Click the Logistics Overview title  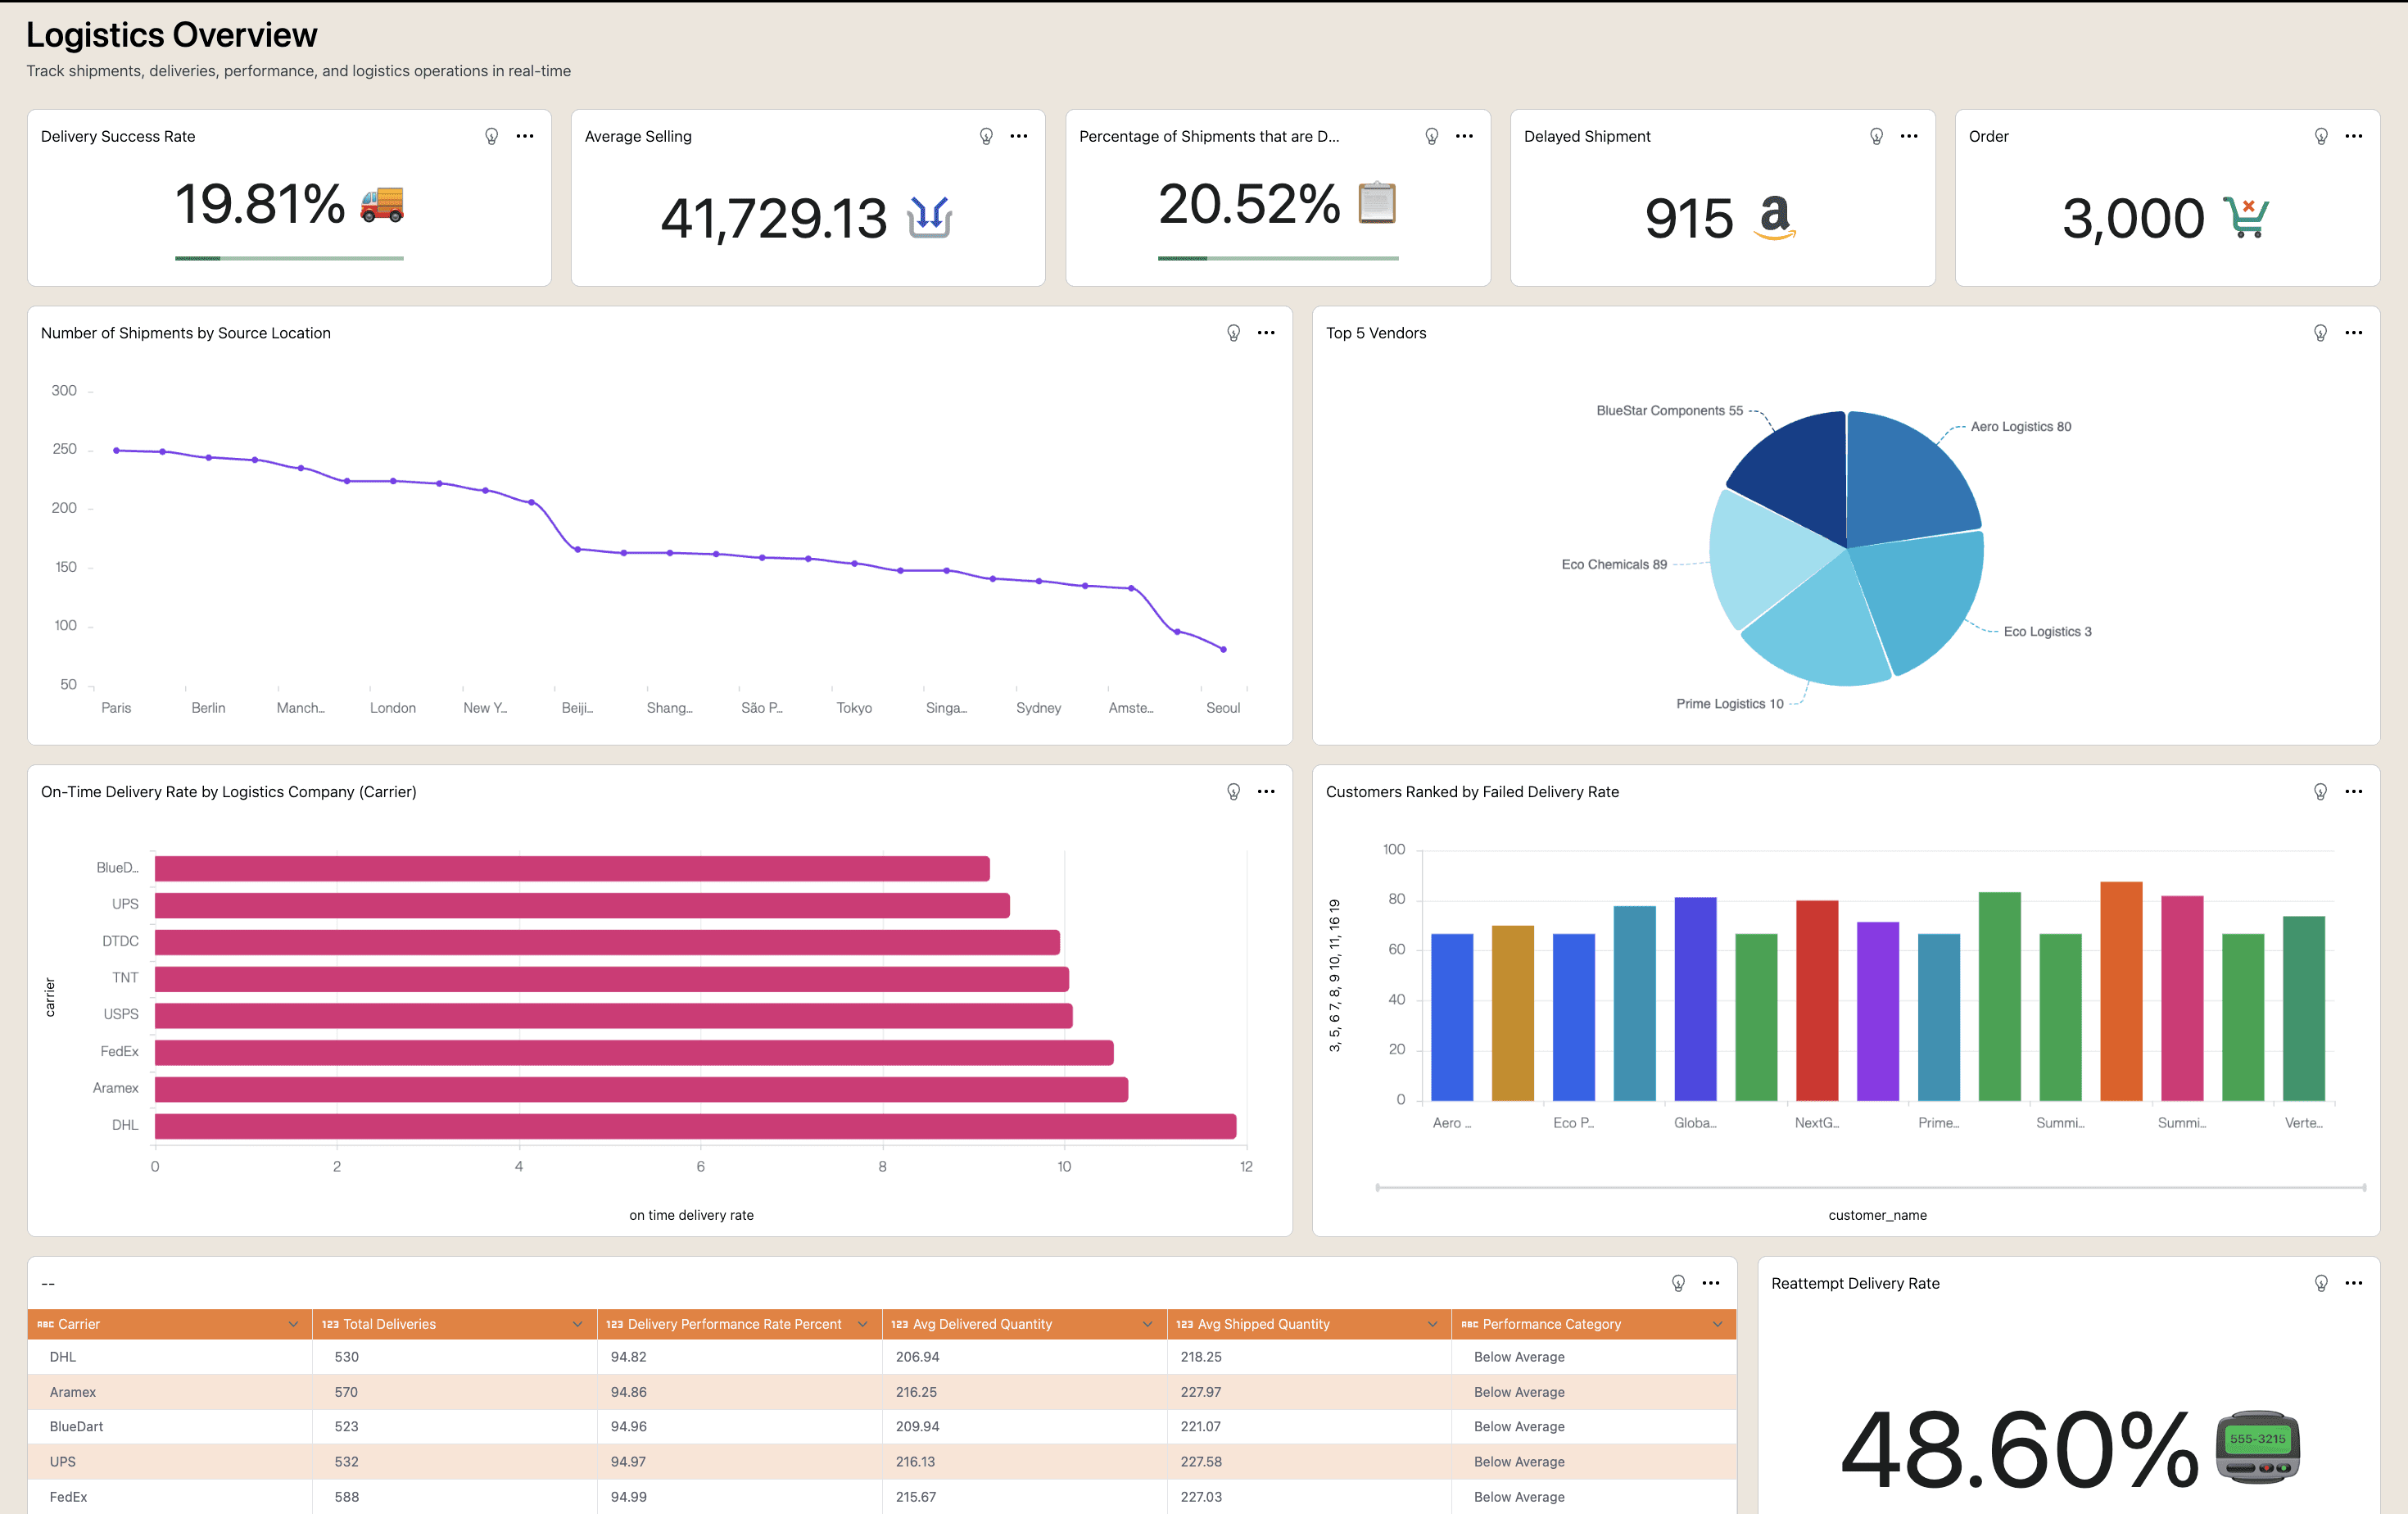coord(171,34)
